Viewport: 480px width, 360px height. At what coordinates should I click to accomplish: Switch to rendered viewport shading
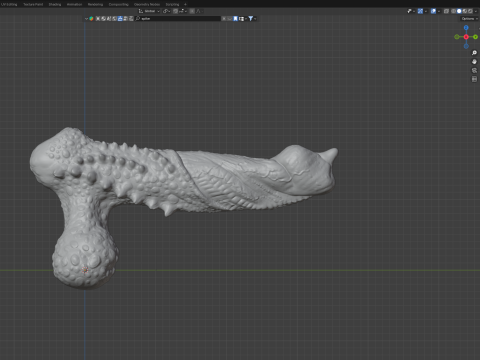pos(470,11)
